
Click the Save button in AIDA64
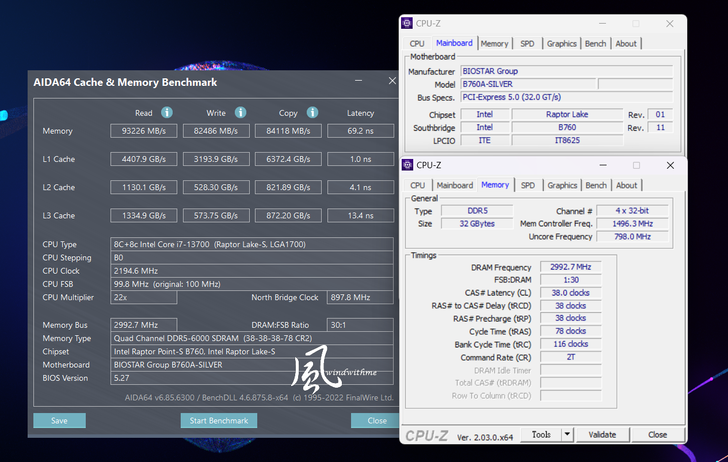point(59,421)
